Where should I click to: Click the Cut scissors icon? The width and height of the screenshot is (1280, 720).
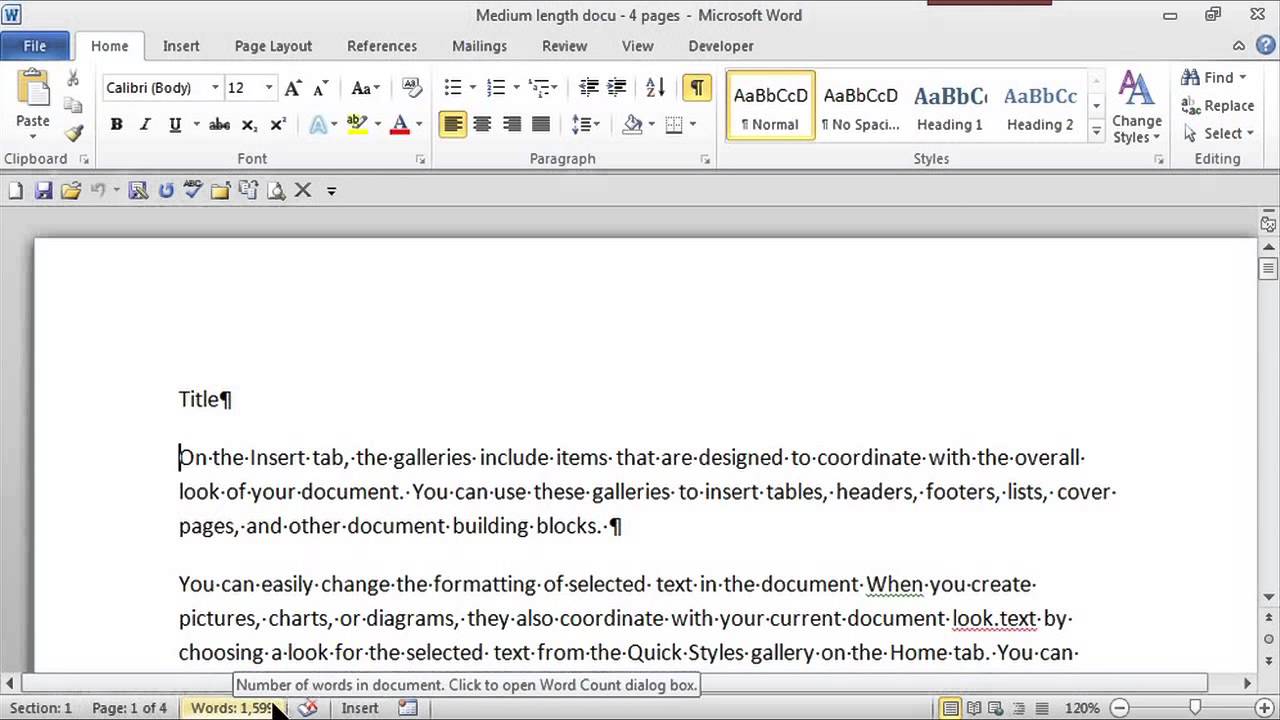click(73, 79)
